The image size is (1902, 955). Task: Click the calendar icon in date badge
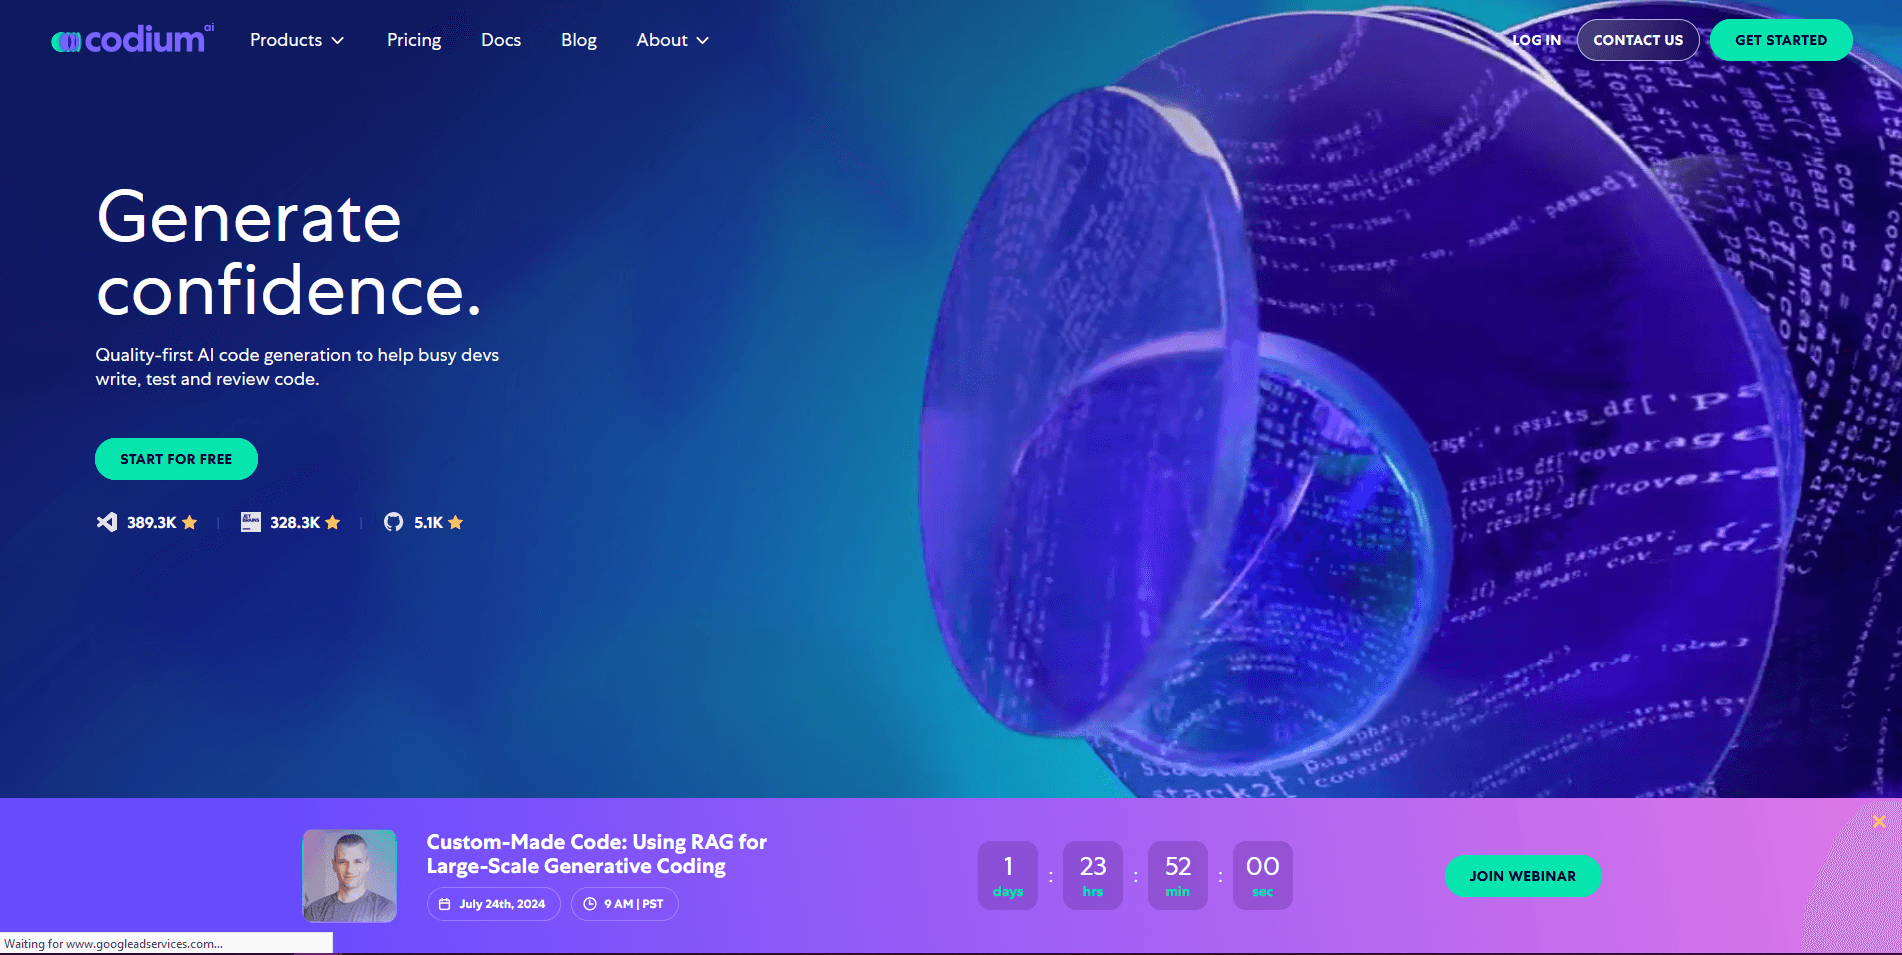pos(445,904)
